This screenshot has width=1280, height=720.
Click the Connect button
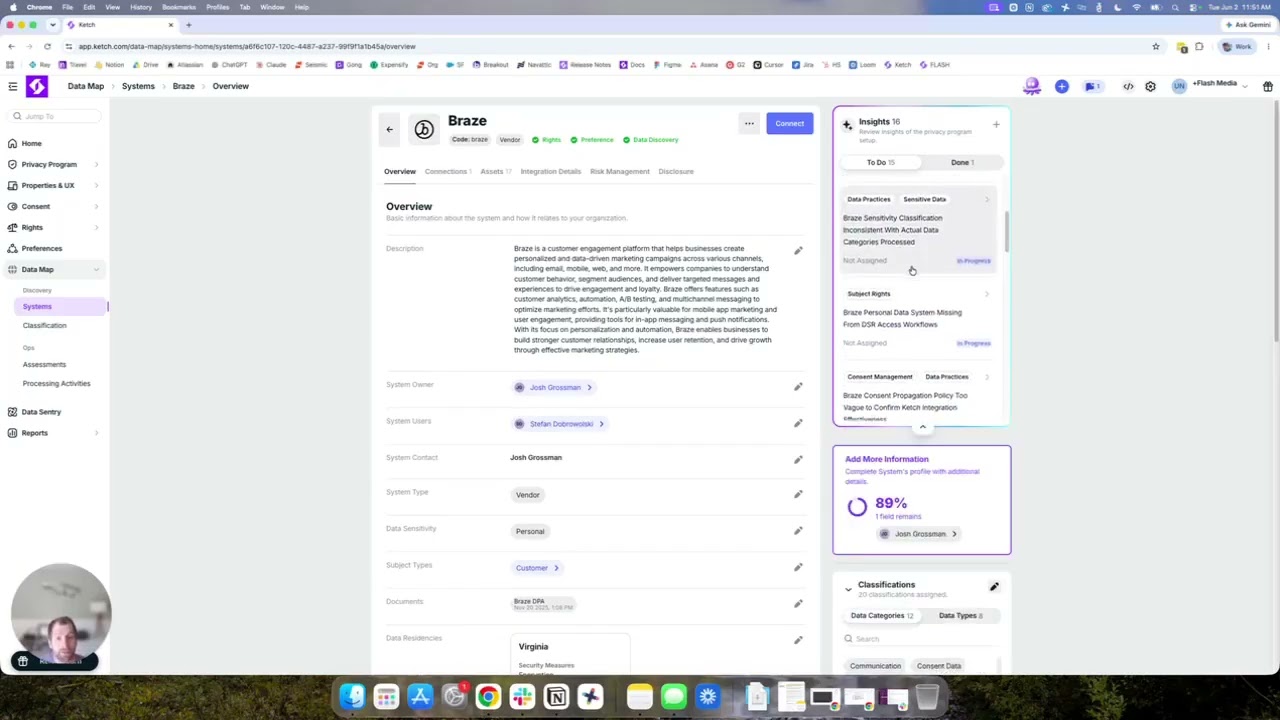pyautogui.click(x=789, y=124)
